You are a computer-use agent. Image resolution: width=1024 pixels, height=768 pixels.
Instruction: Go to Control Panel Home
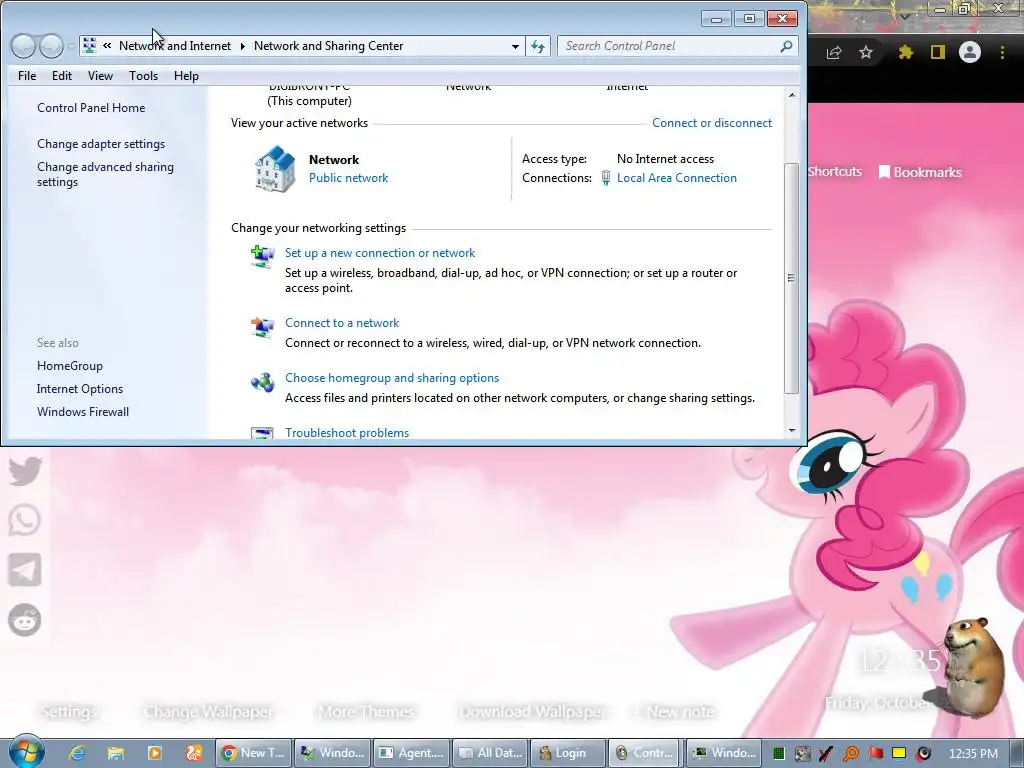point(91,108)
